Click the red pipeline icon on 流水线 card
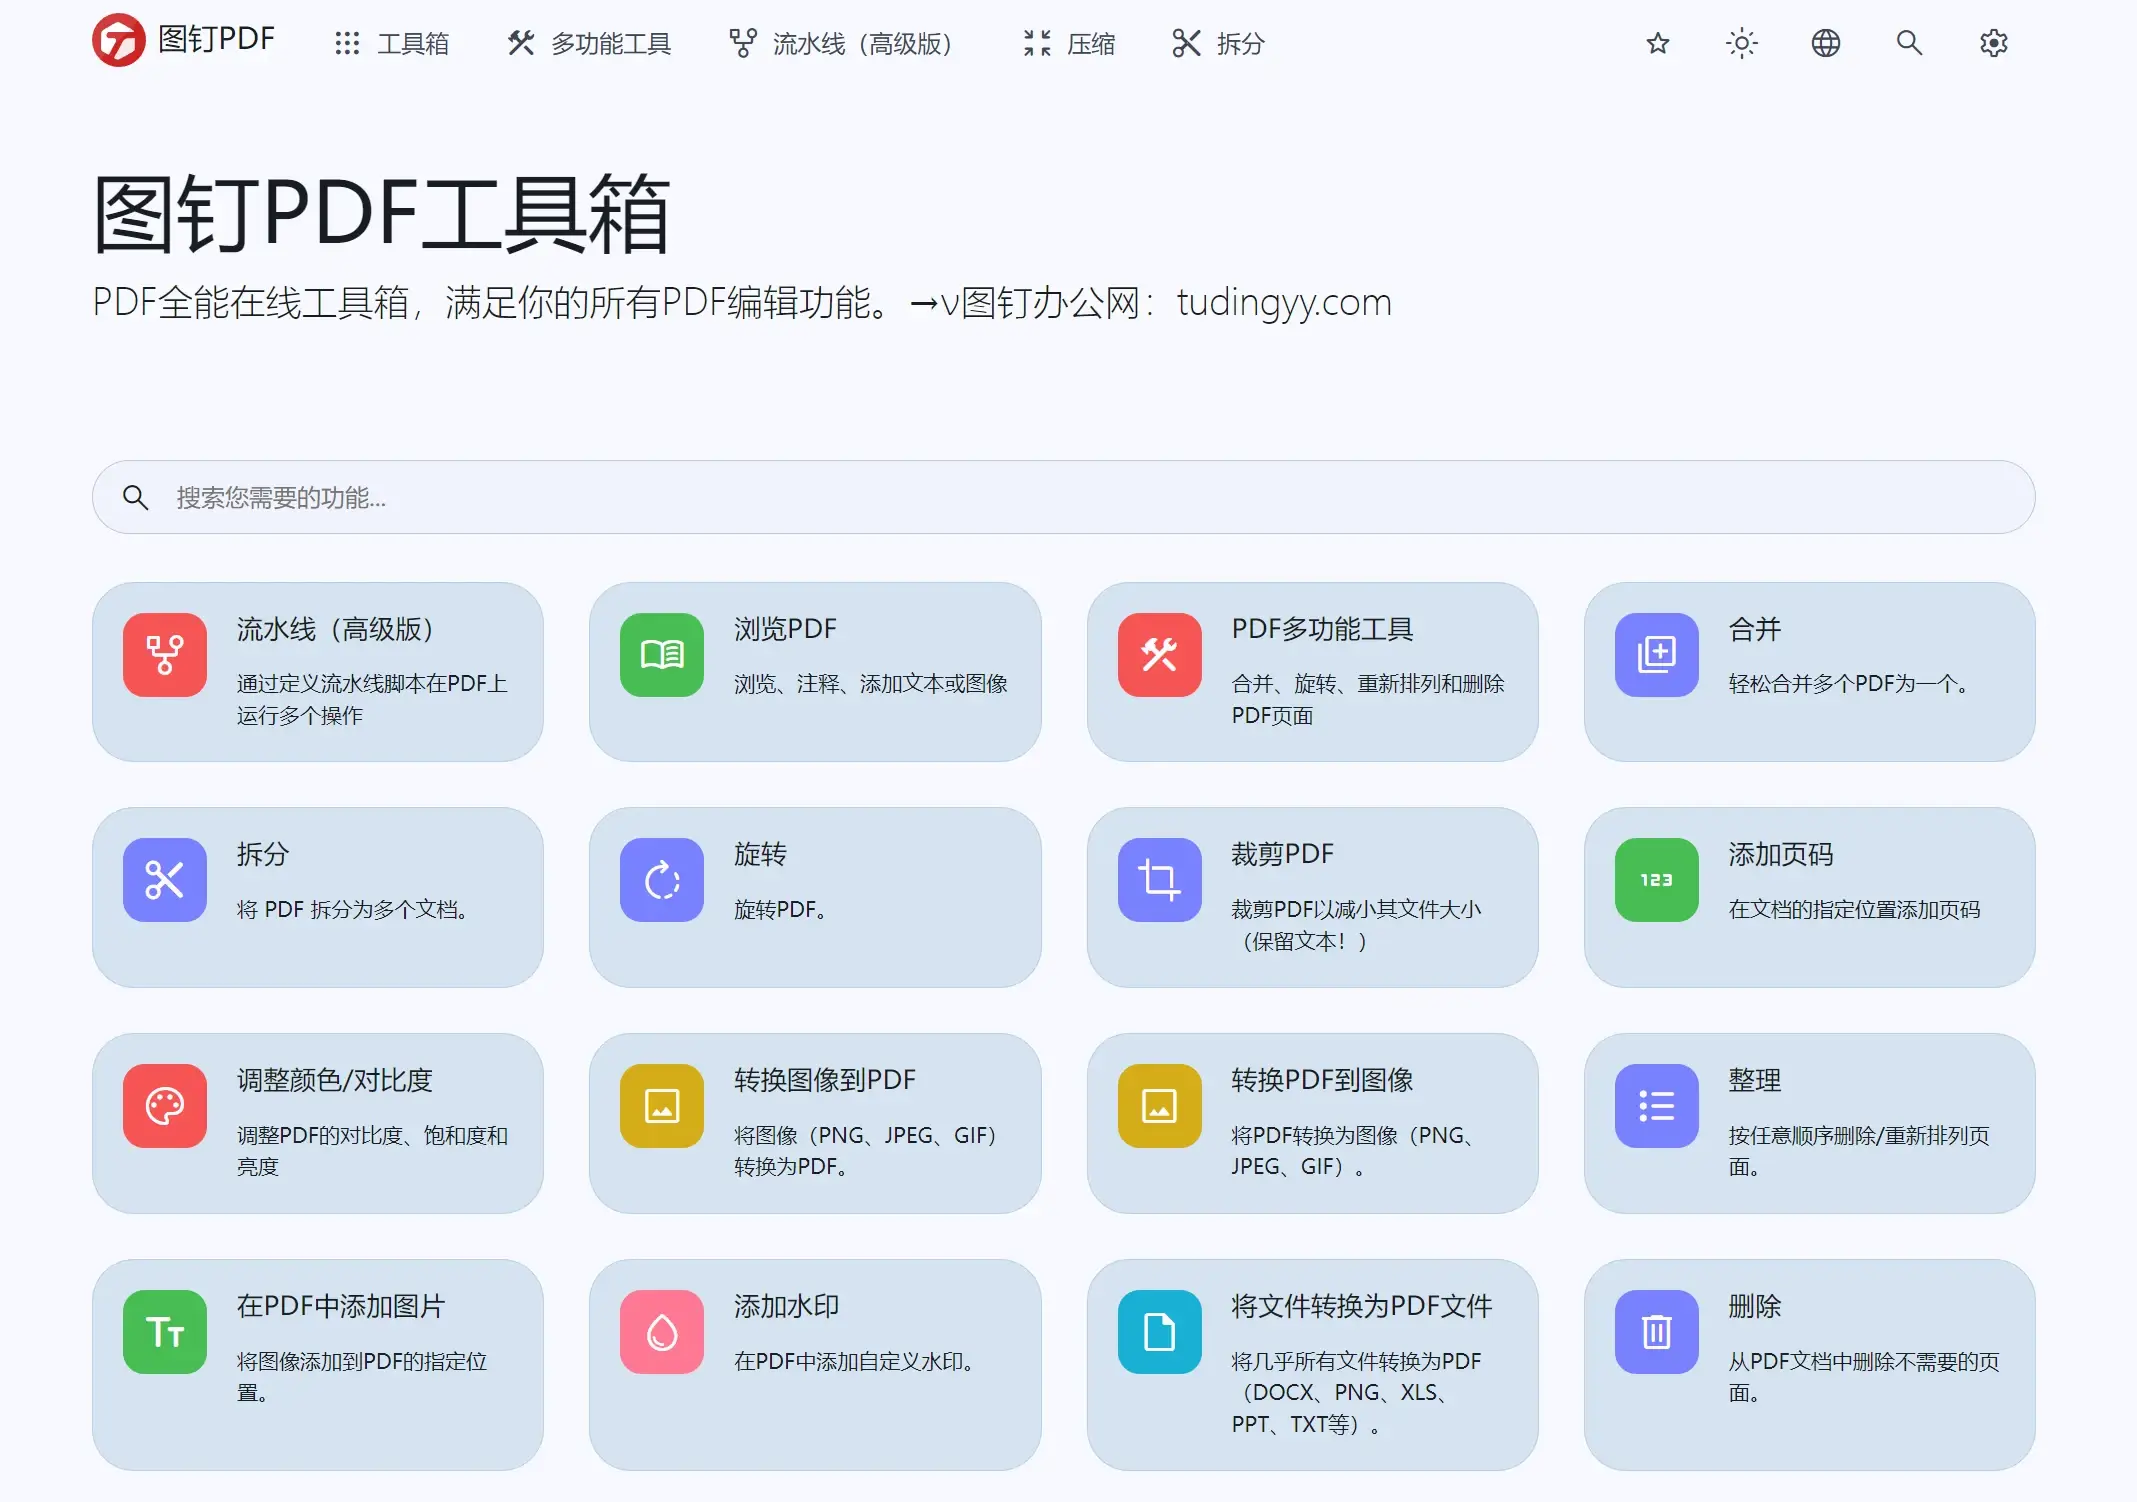 [x=165, y=655]
